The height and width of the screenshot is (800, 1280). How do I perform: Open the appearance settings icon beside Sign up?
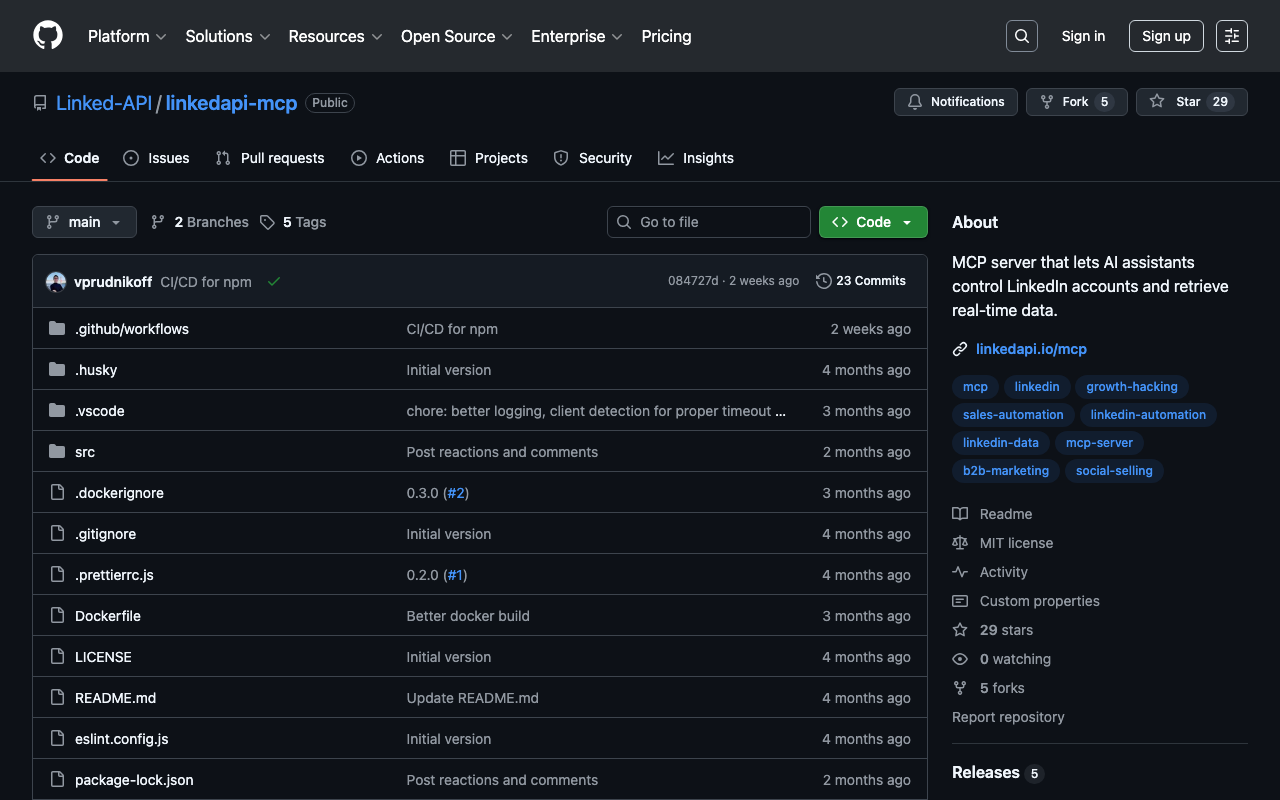[1231, 36]
